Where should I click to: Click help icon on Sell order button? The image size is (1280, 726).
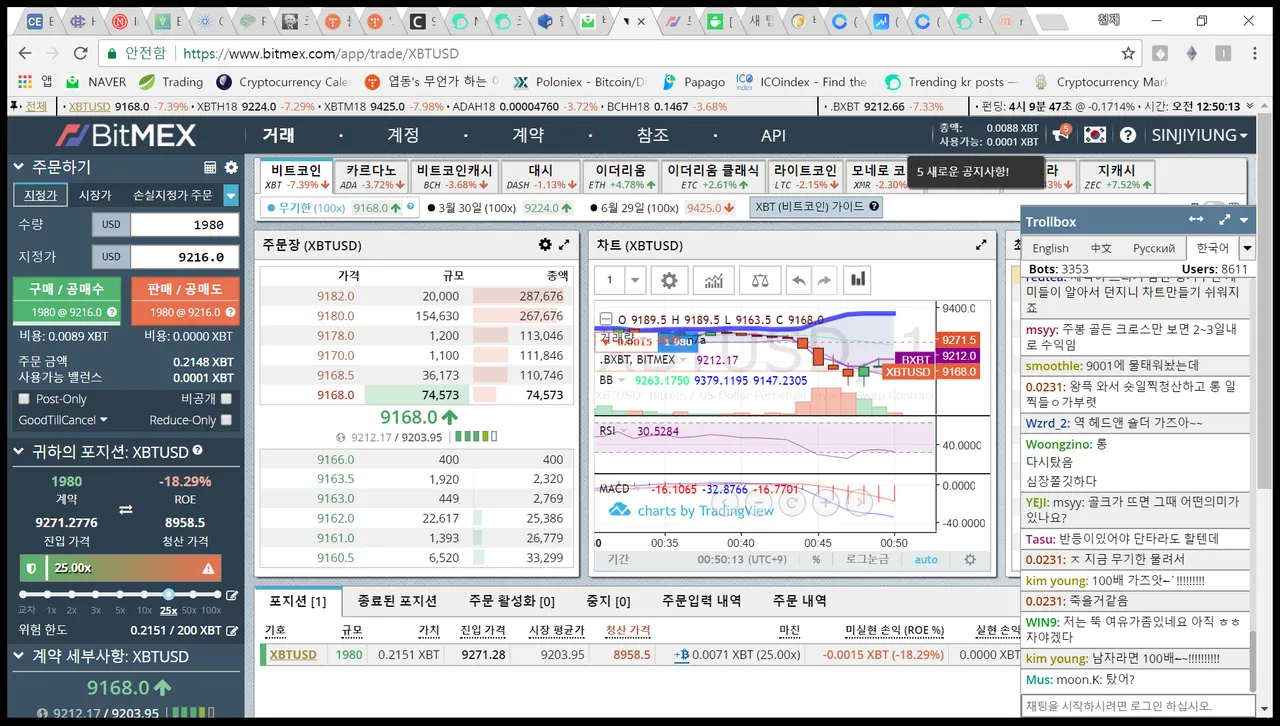[x=231, y=313]
